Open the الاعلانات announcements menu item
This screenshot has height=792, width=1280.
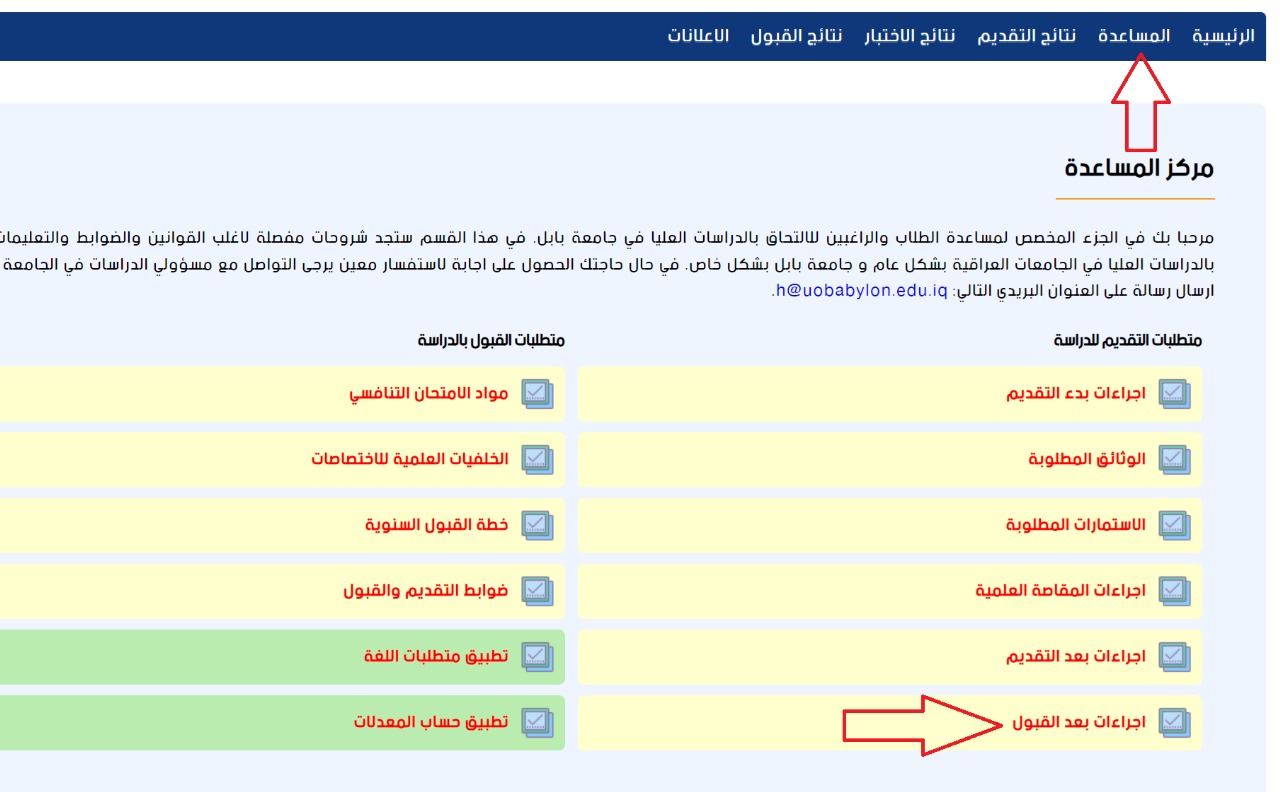point(698,36)
